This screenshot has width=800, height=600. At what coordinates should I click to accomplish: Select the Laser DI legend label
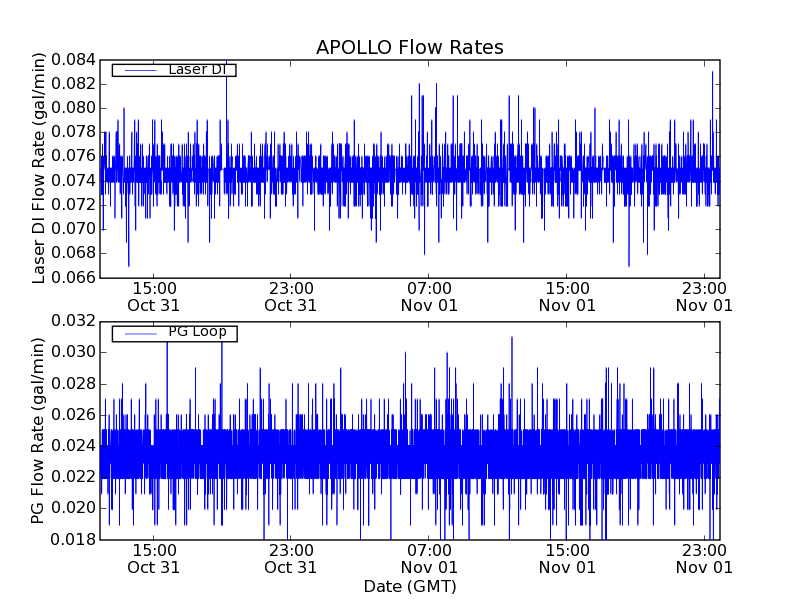tap(200, 69)
